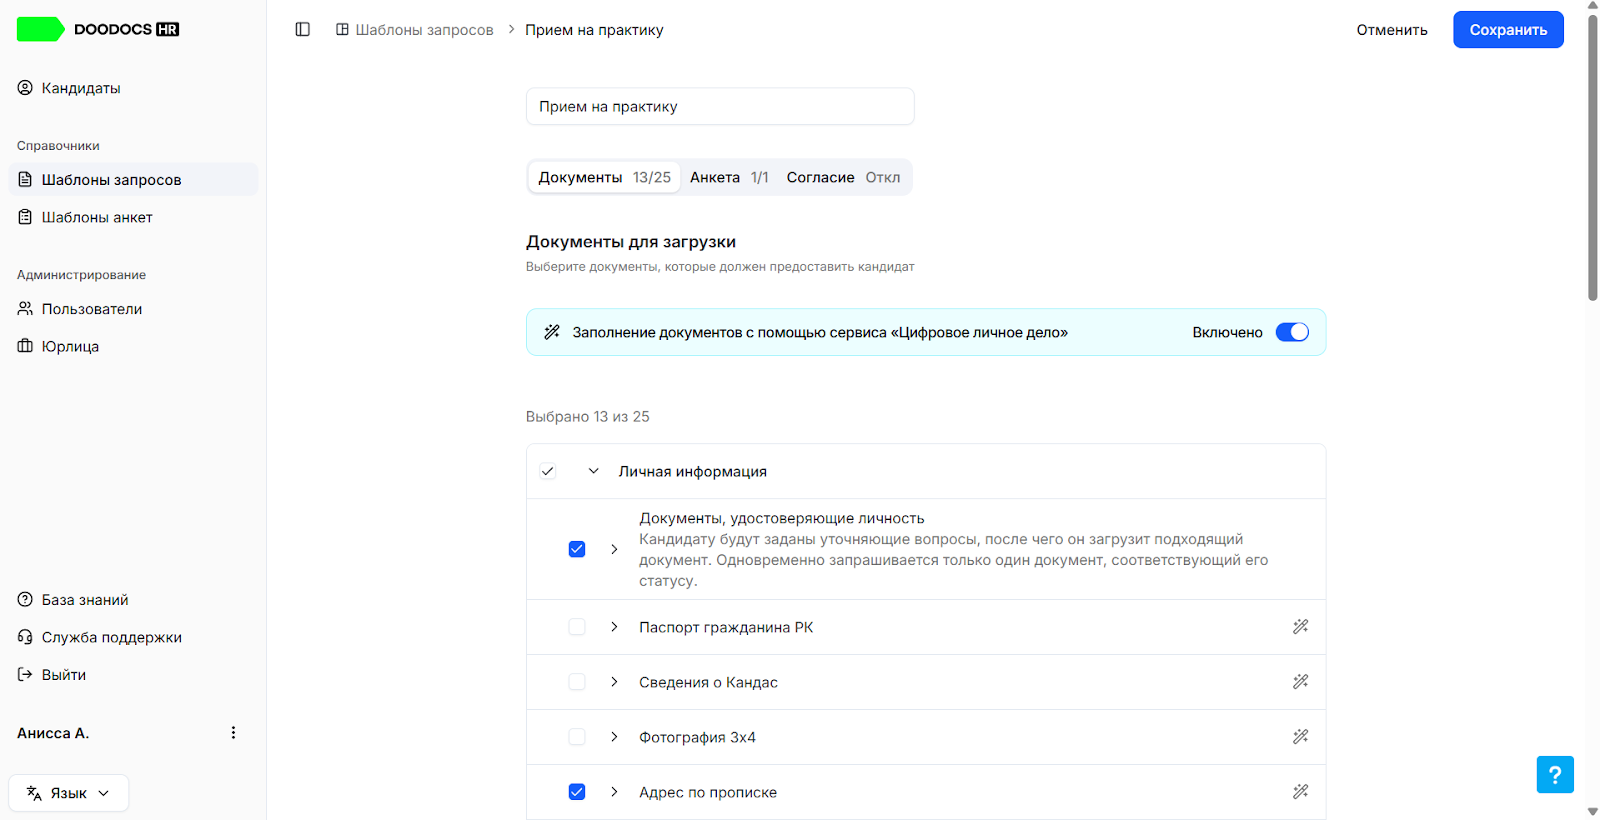The height and width of the screenshot is (820, 1600).
Task: Uncheck the Адрес по прописке checkbox
Action: 577,792
